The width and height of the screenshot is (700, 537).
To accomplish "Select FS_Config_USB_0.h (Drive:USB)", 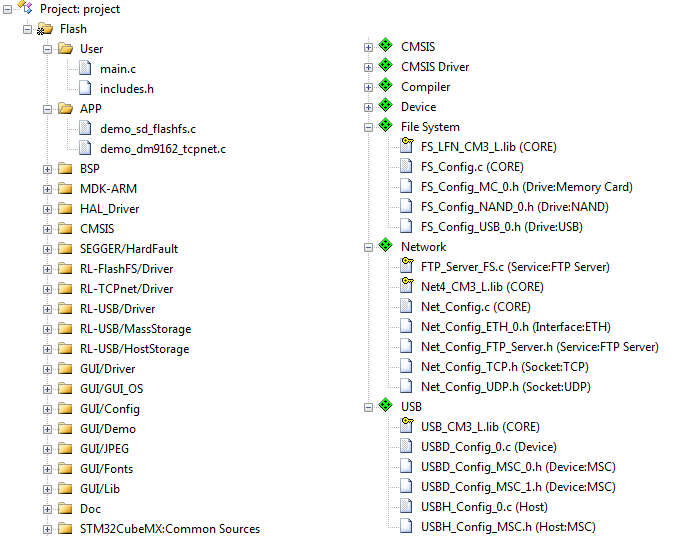I will tap(502, 227).
